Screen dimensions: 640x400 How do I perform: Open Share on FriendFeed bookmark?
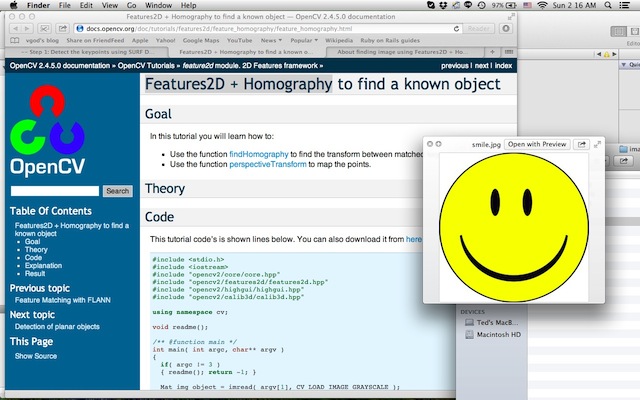click(x=95, y=40)
